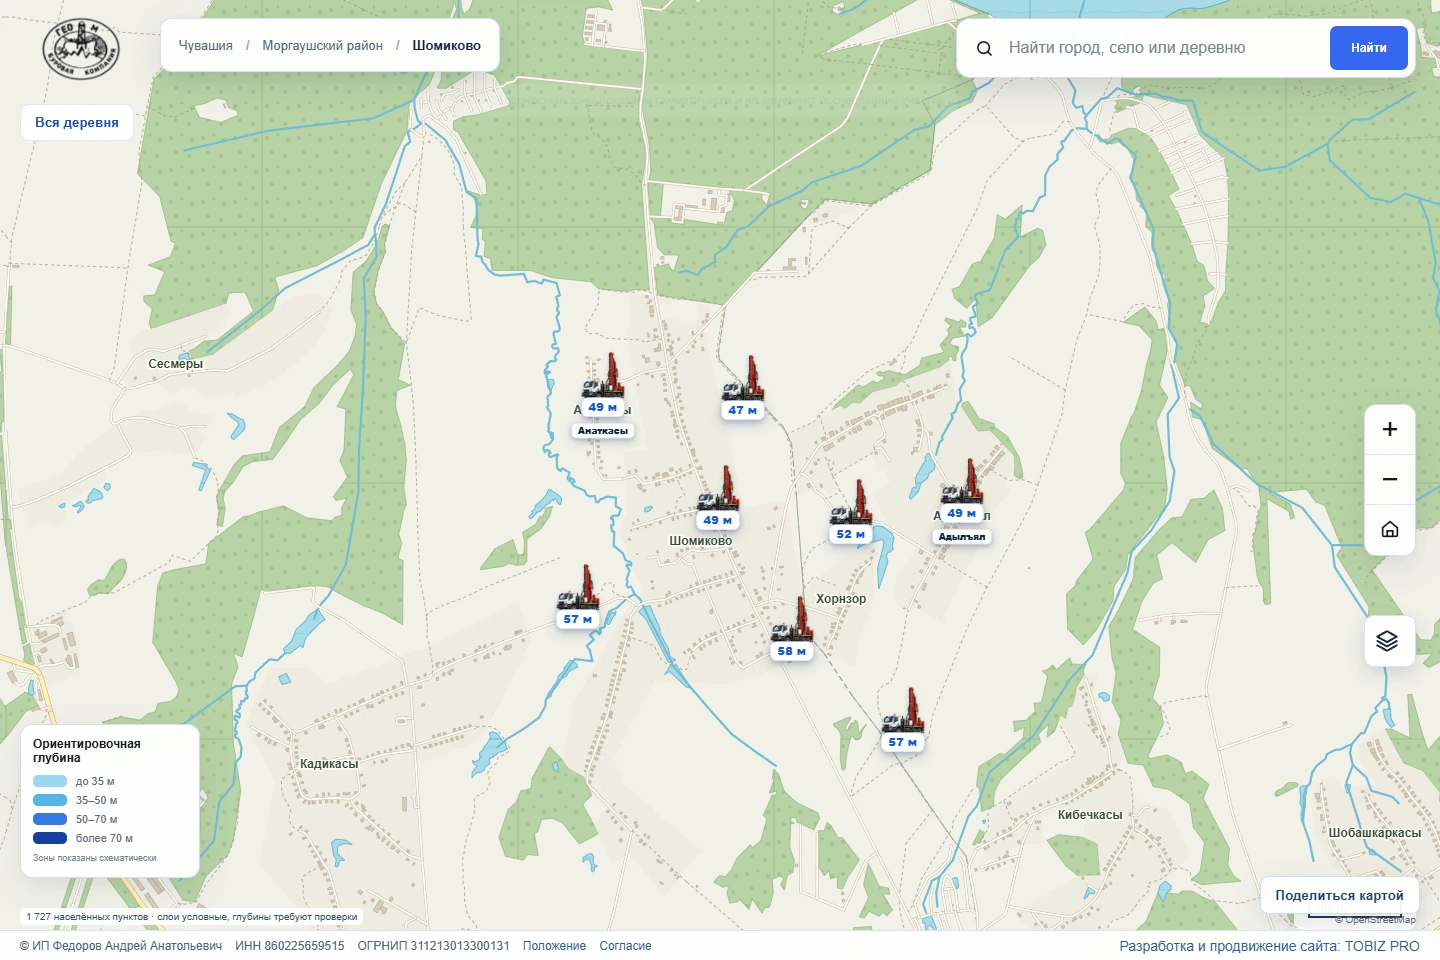Open the map layers switcher
Viewport: 1440px width, 960px height.
point(1390,641)
